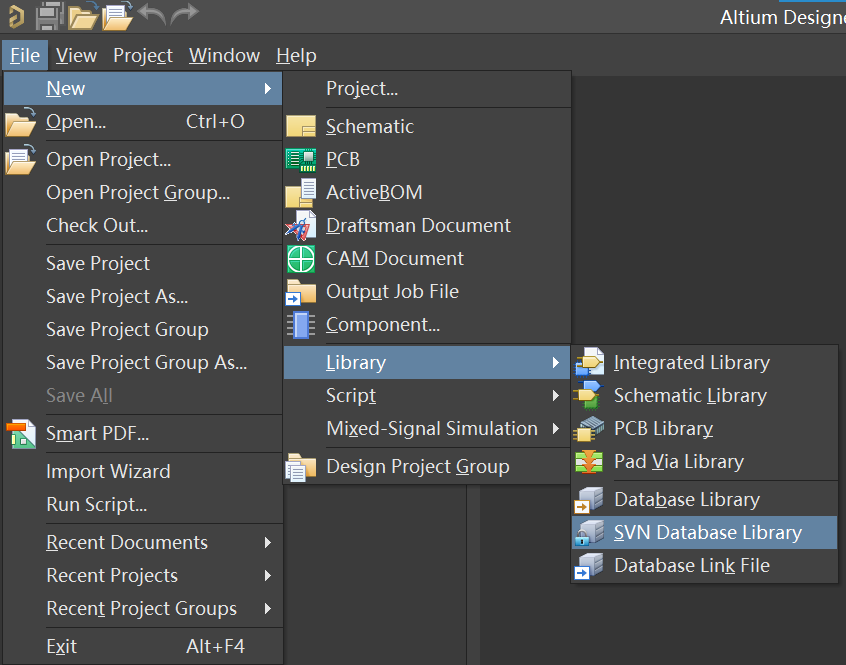The width and height of the screenshot is (846, 665).
Task: Click the green PCB board icon
Action: pos(301,160)
